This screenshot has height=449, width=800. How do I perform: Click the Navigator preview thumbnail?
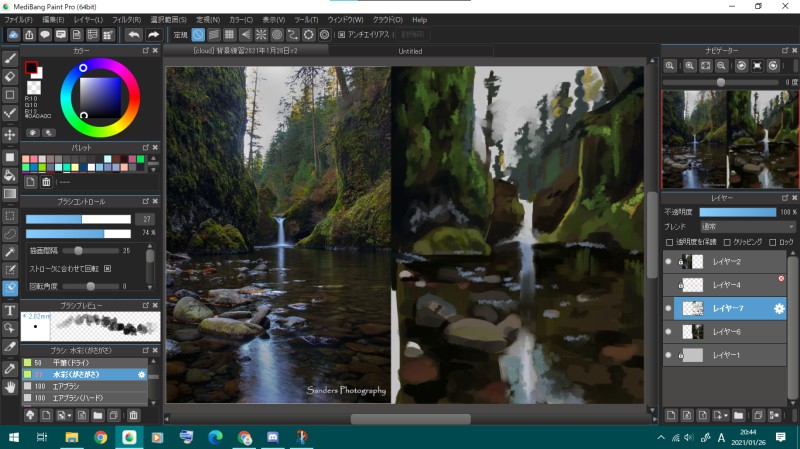[730, 139]
